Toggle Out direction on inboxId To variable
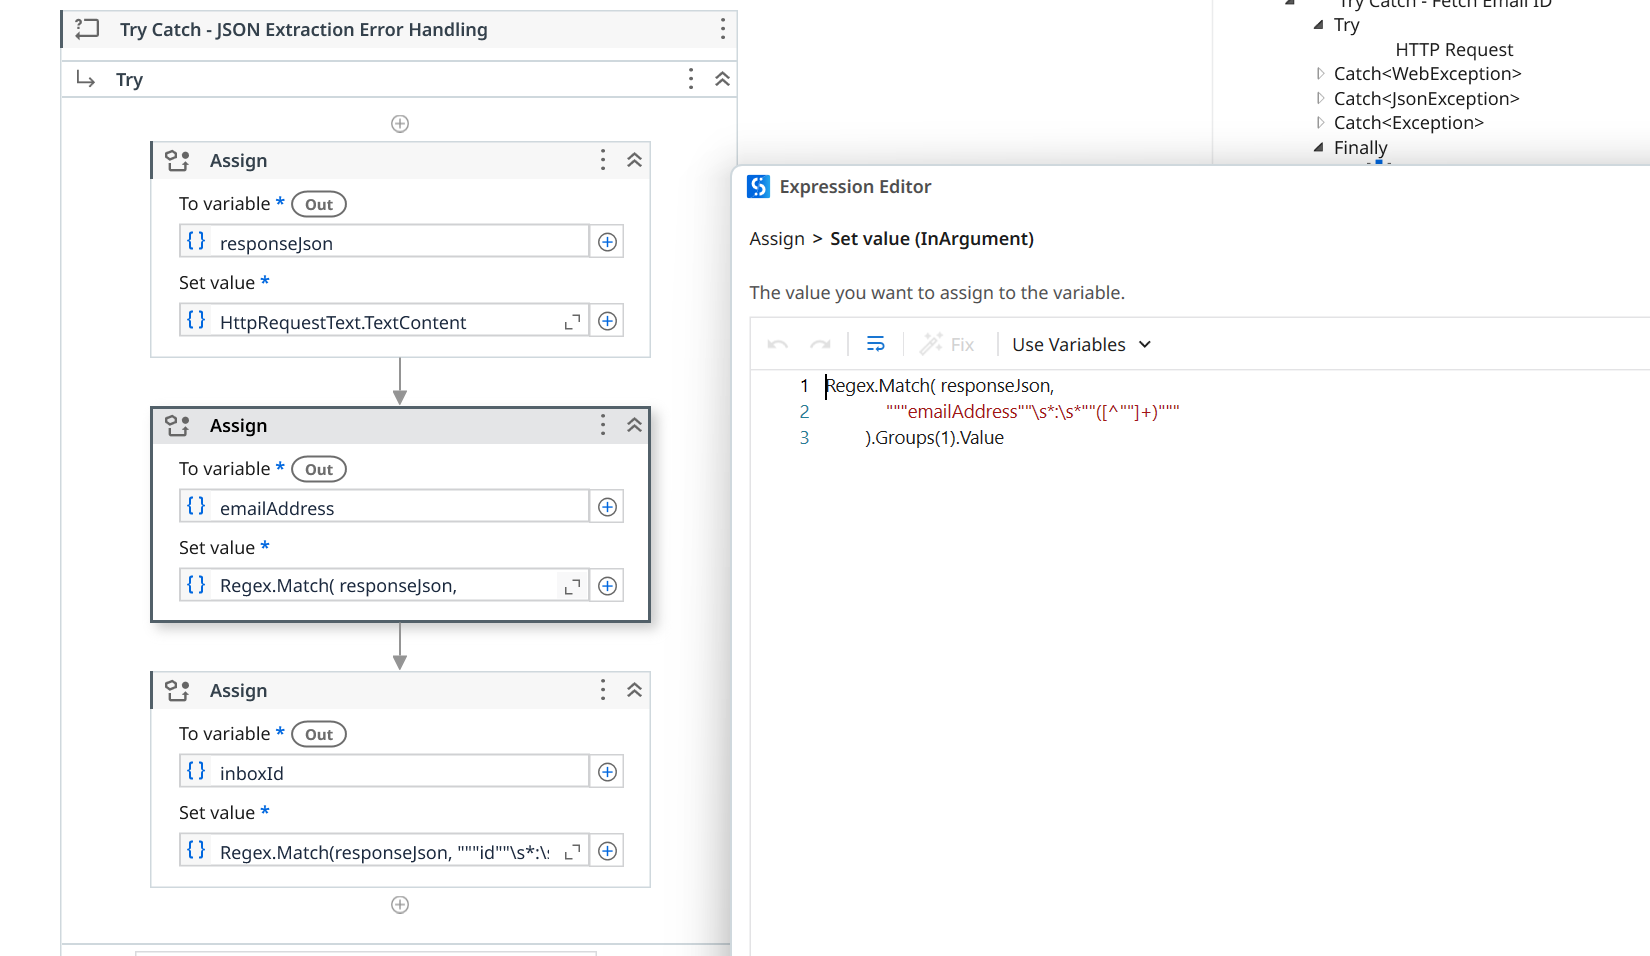 [318, 733]
